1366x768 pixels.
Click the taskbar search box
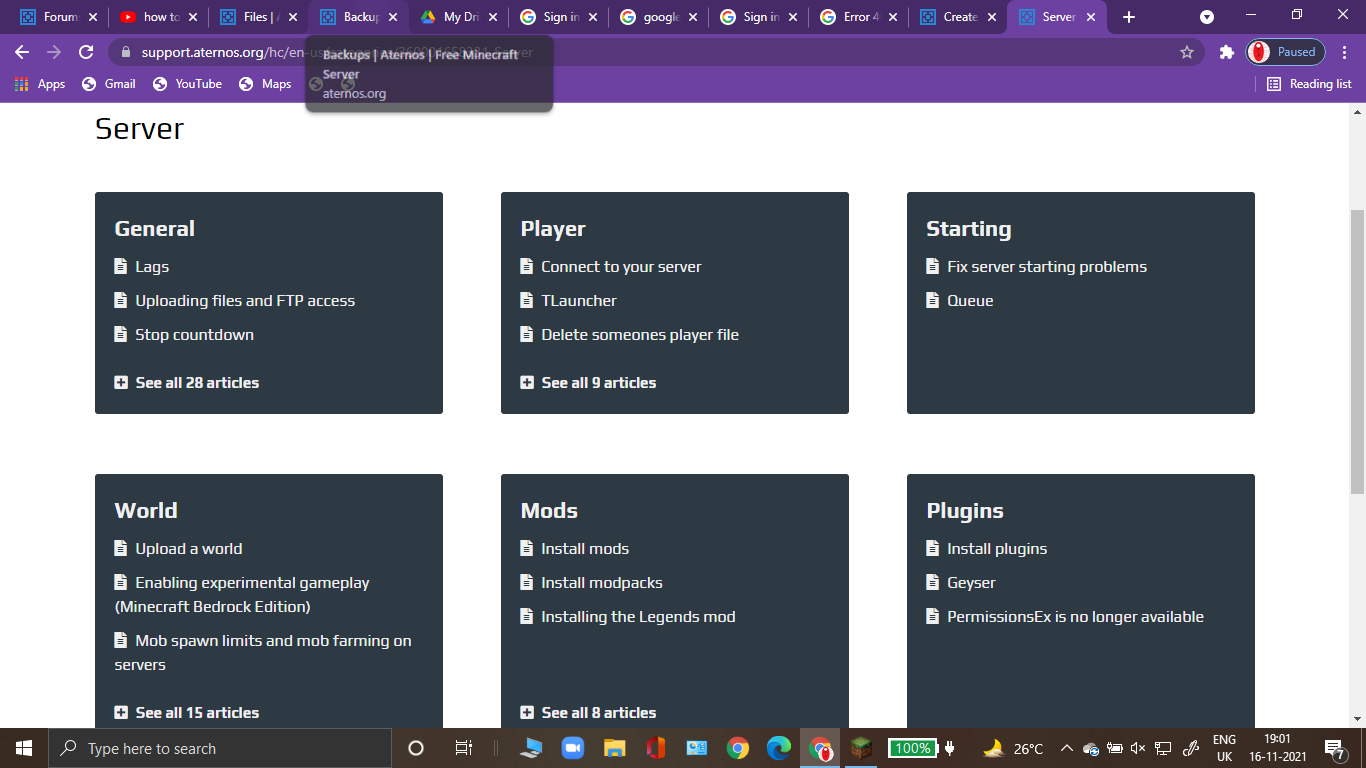(x=220, y=748)
